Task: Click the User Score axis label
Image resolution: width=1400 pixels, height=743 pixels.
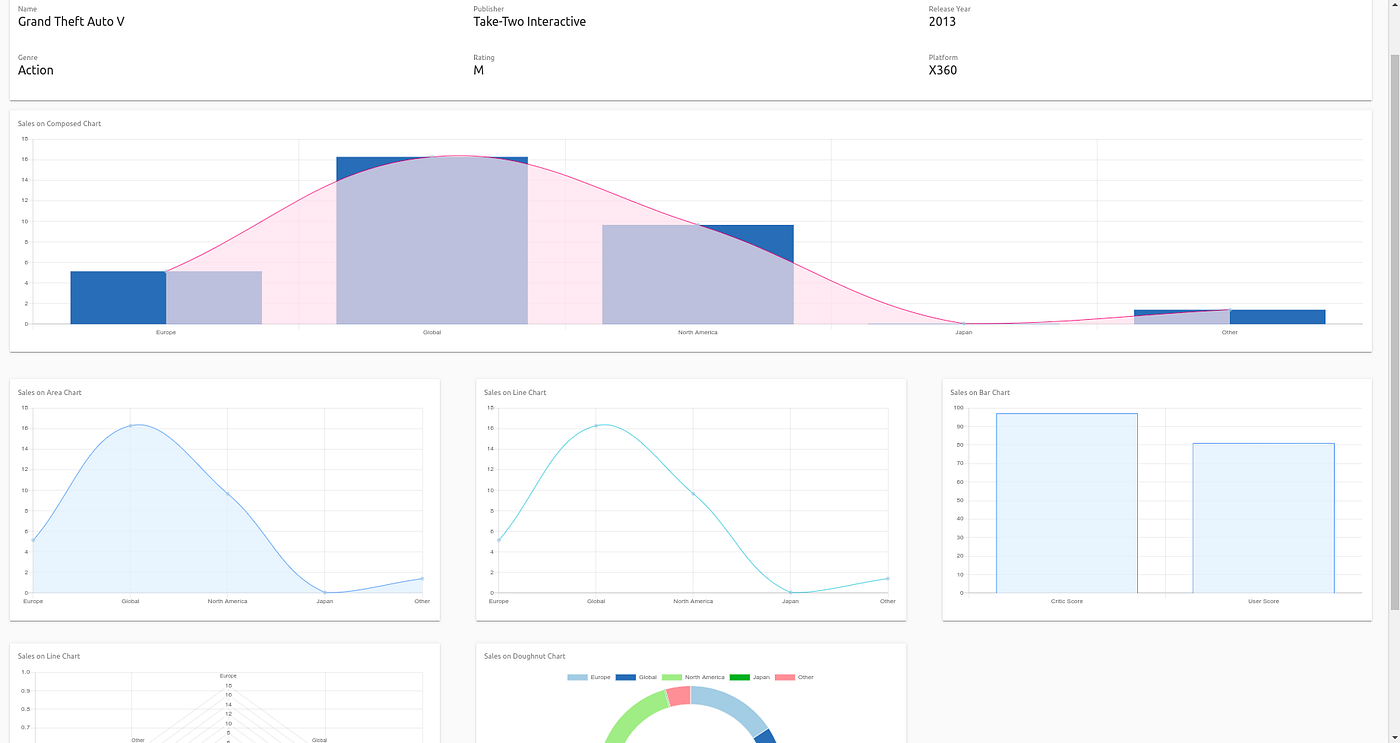Action: [1263, 601]
